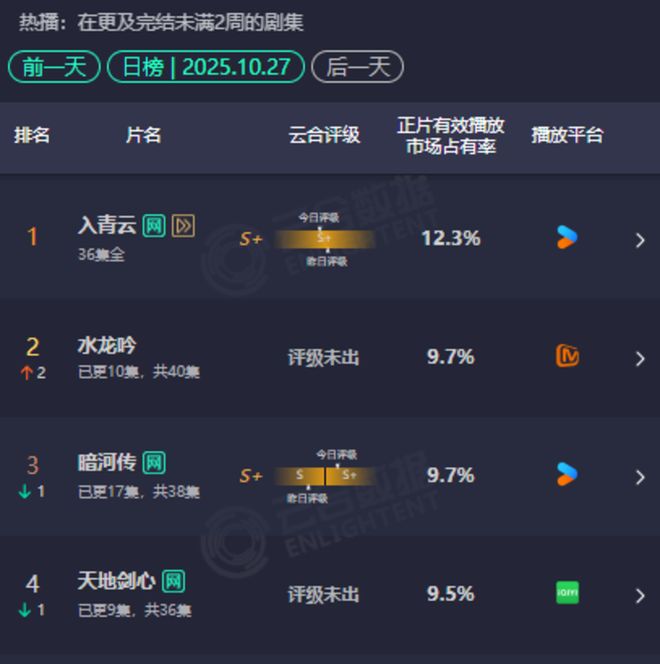Click the green 网 badge beside 暗河传
The height and width of the screenshot is (664, 660).
tap(154, 463)
